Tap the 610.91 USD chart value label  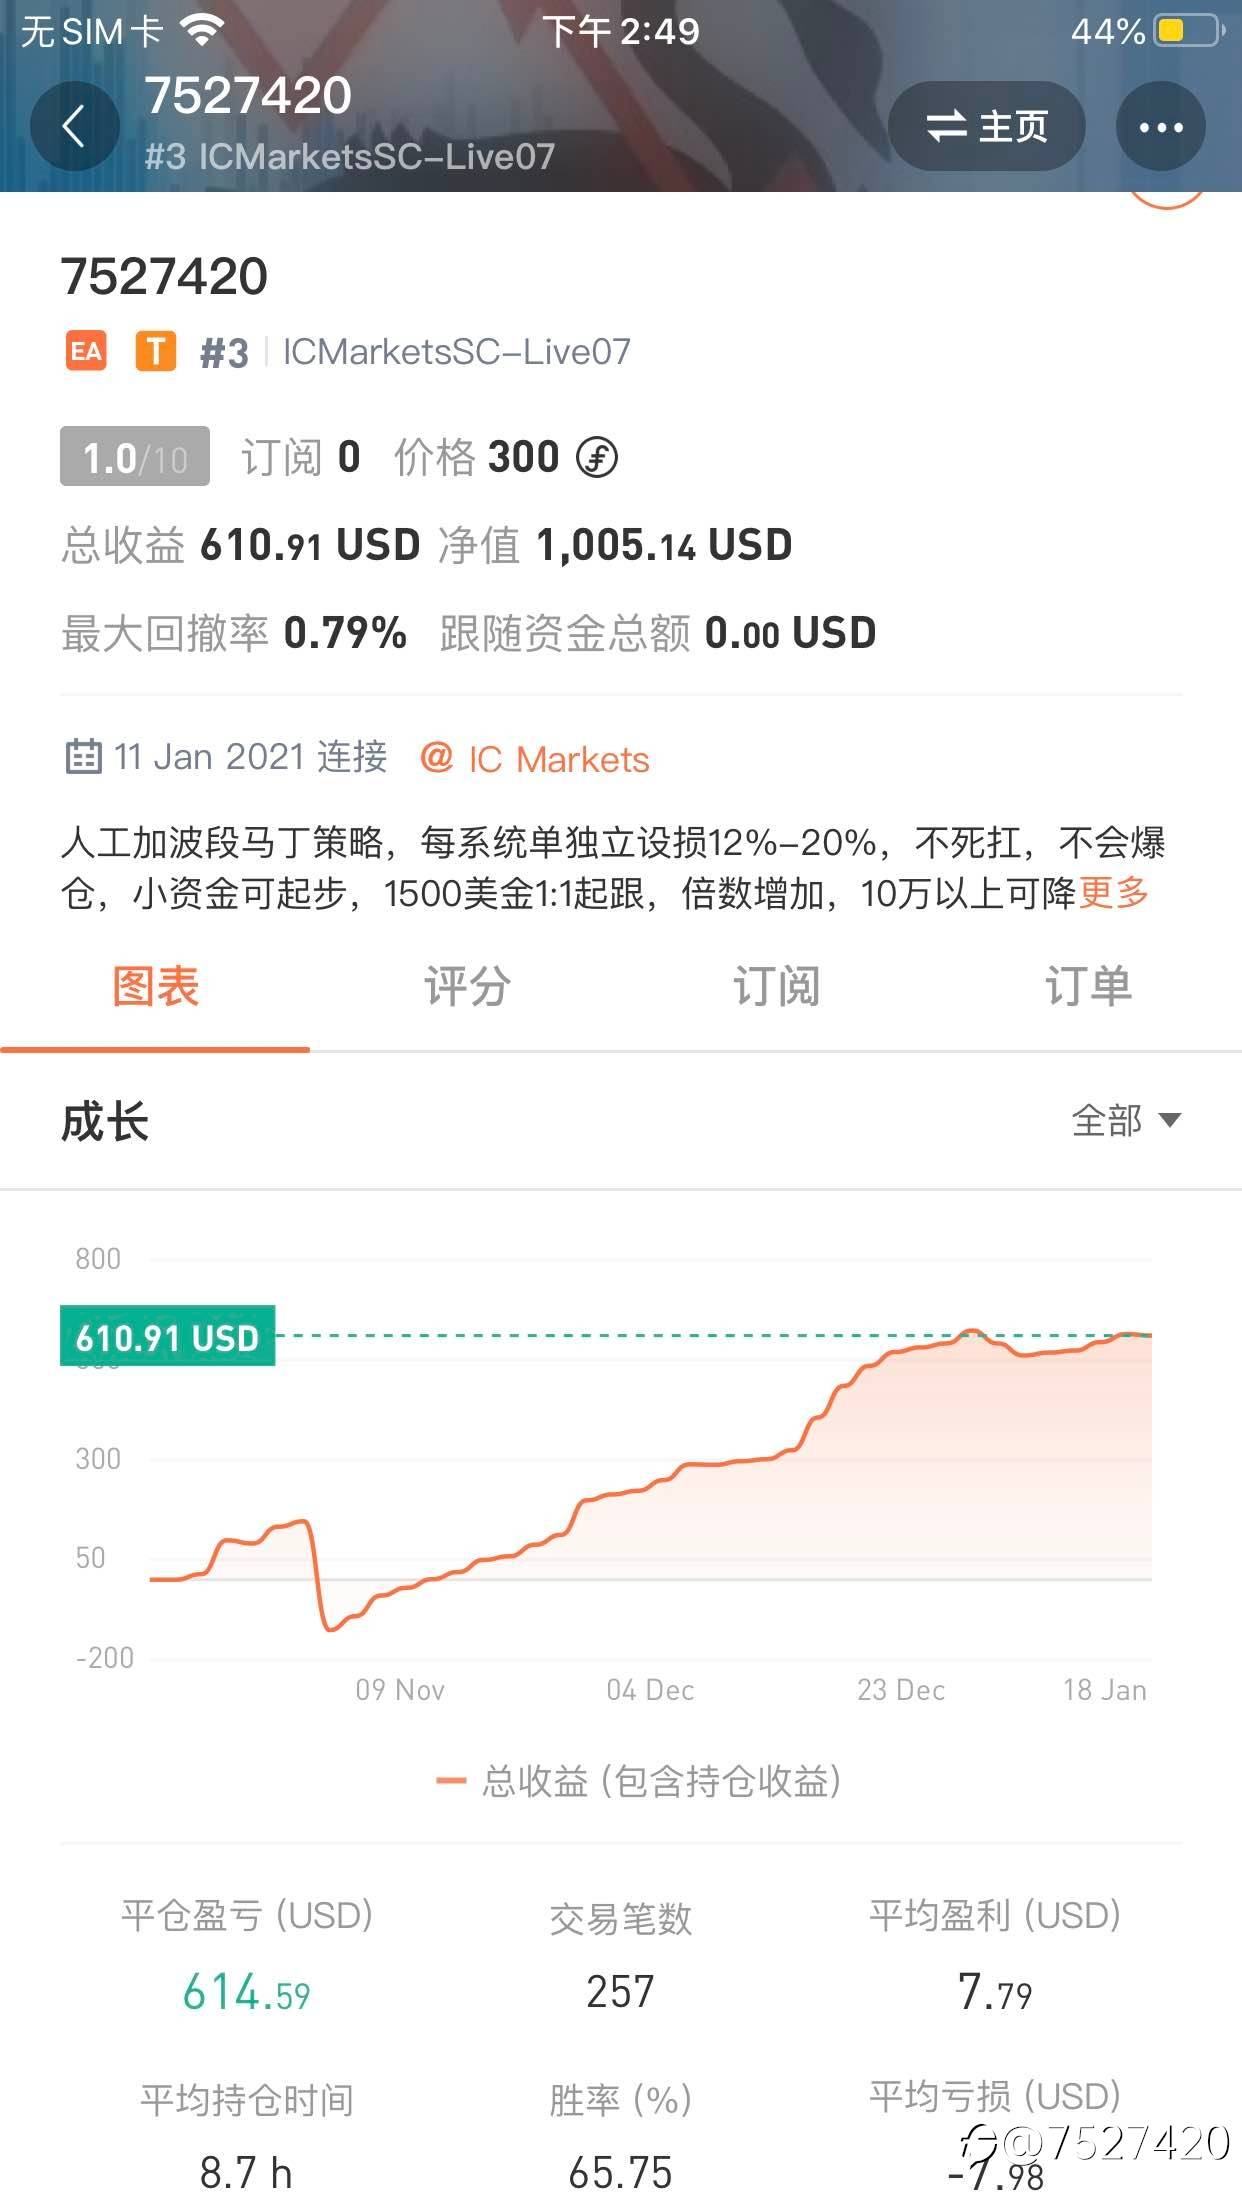point(167,1337)
